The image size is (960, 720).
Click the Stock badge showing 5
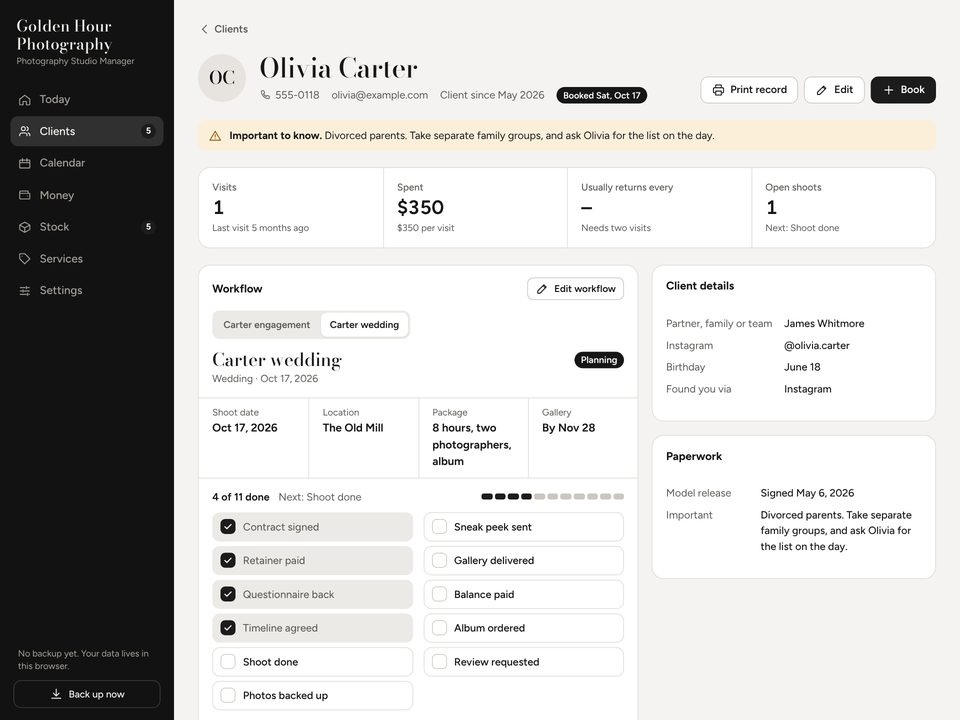[148, 227]
